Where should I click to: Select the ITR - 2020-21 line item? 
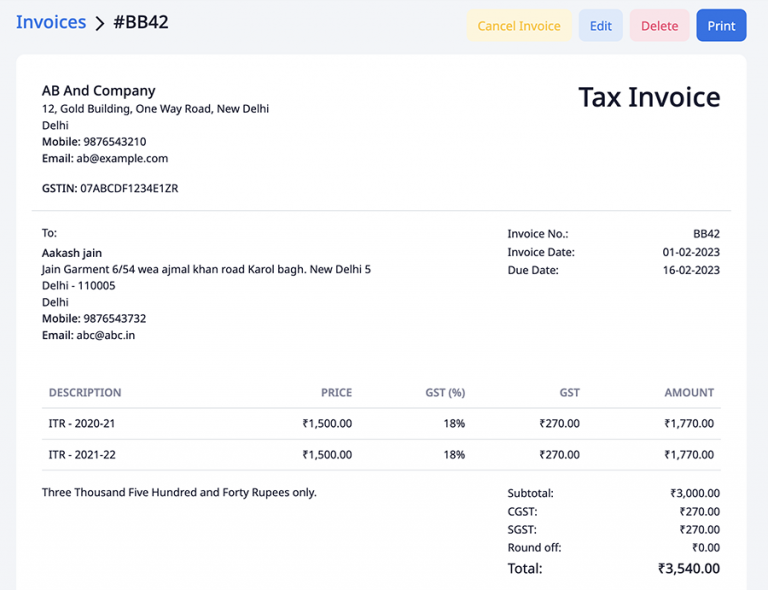[82, 424]
